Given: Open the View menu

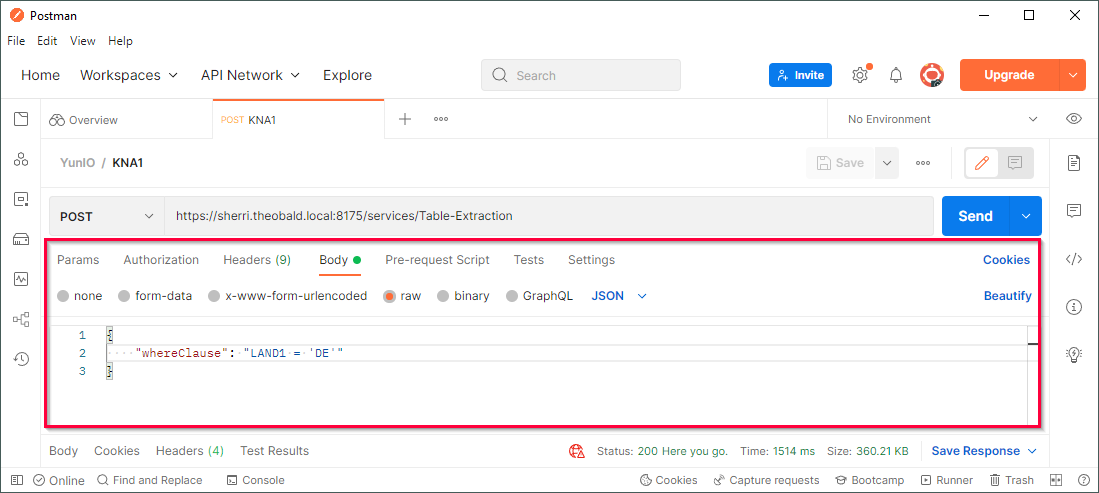Looking at the screenshot, I should (x=83, y=41).
